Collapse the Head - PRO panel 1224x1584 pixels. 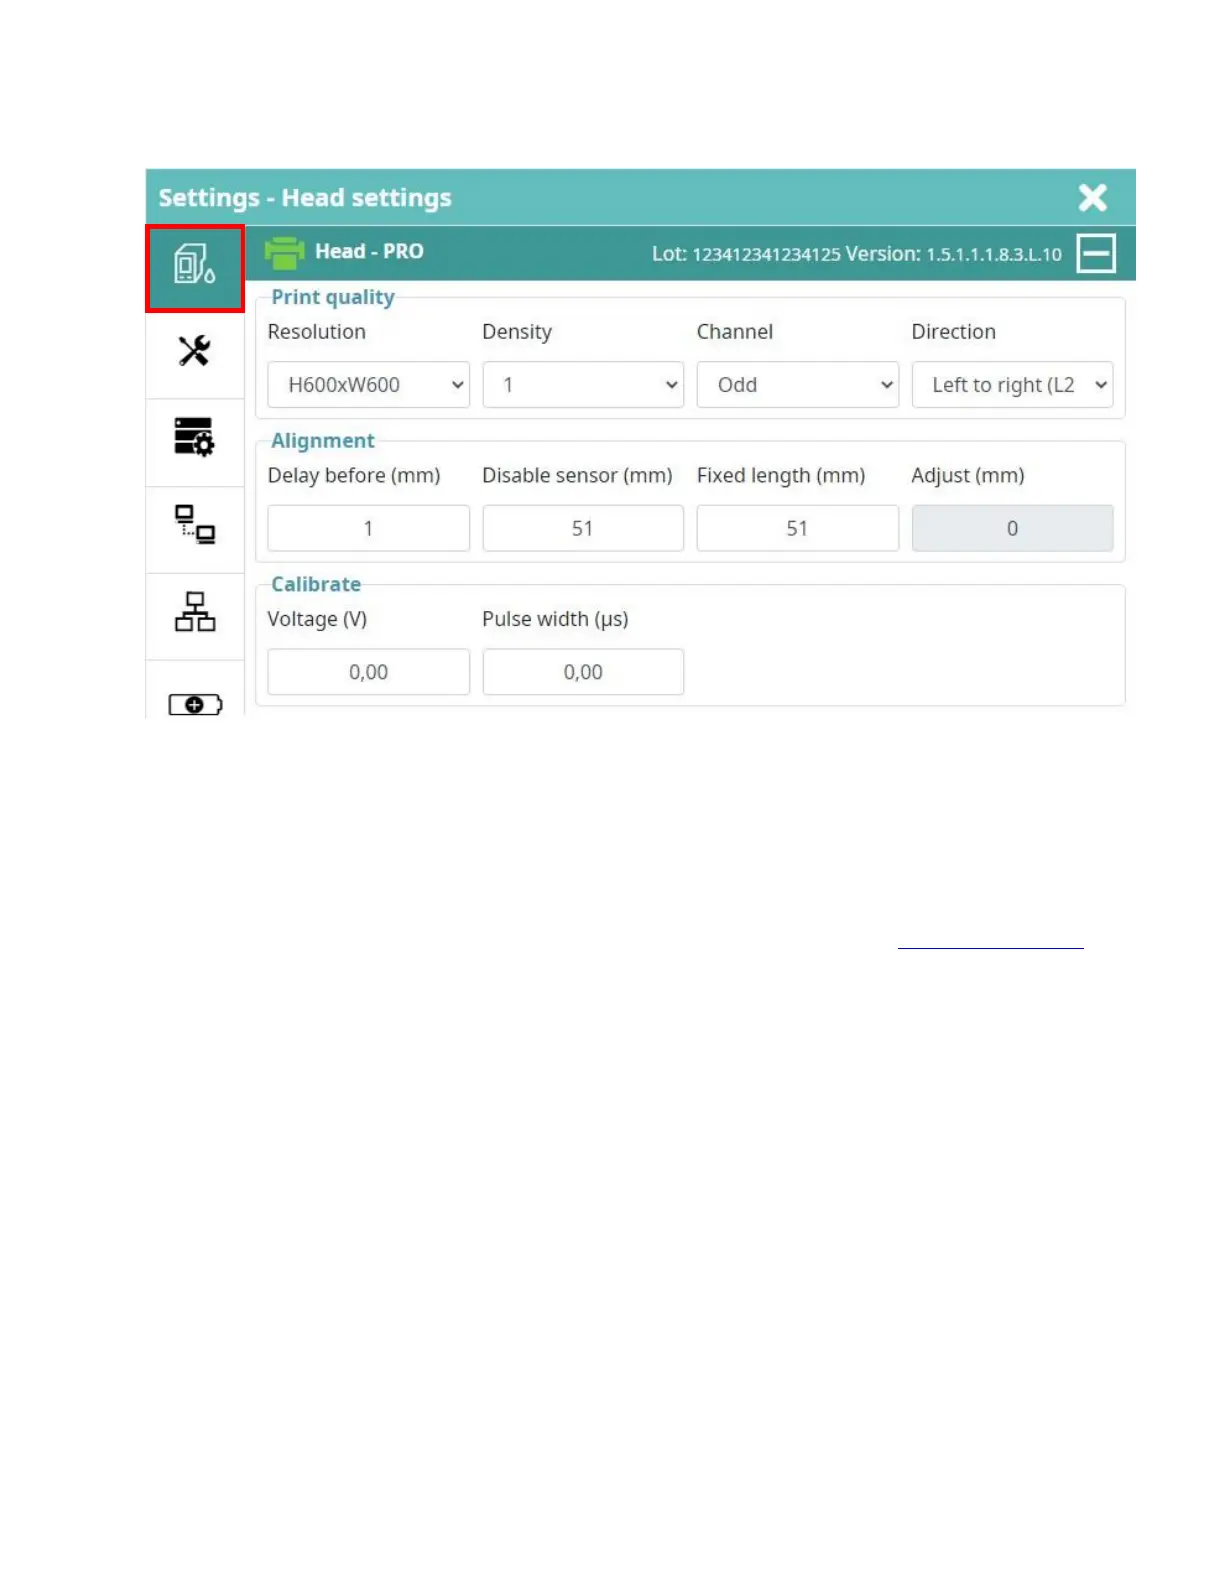[x=1096, y=253]
